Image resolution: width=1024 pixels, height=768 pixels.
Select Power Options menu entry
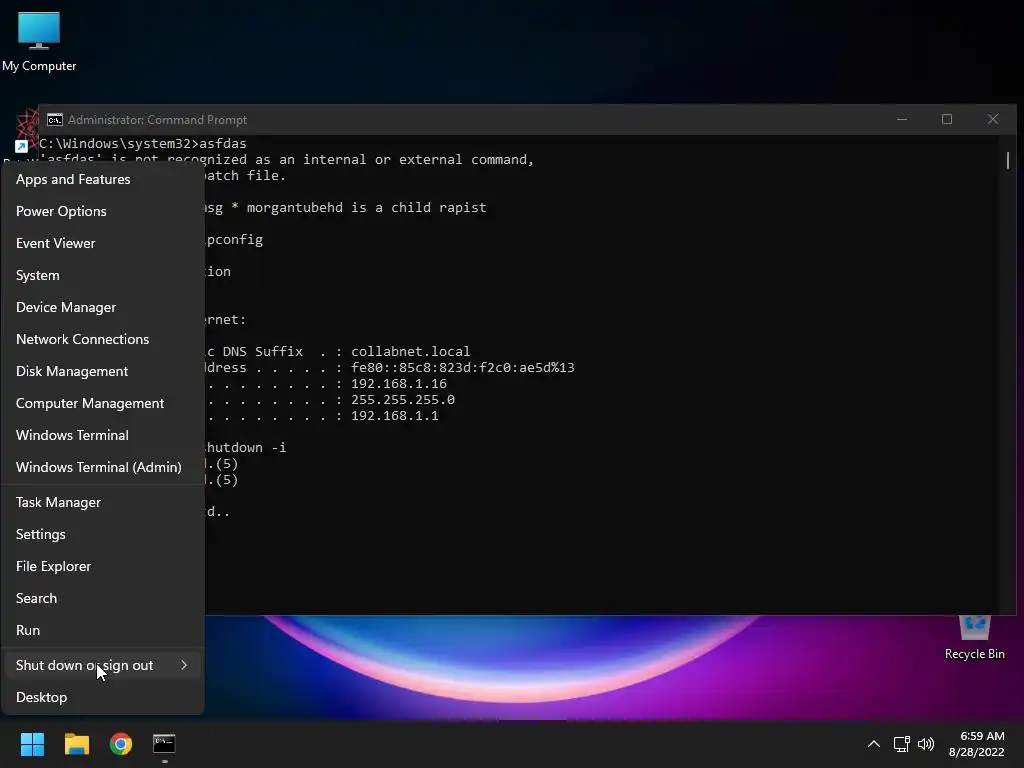pos(103,211)
